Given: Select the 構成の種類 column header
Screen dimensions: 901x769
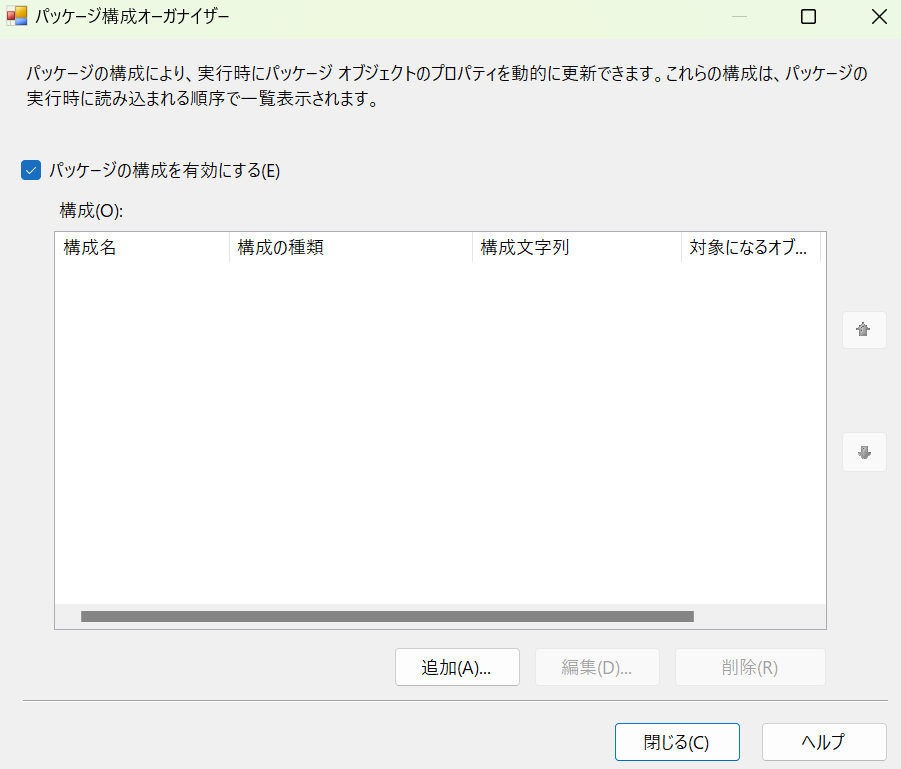Looking at the screenshot, I should point(351,248).
